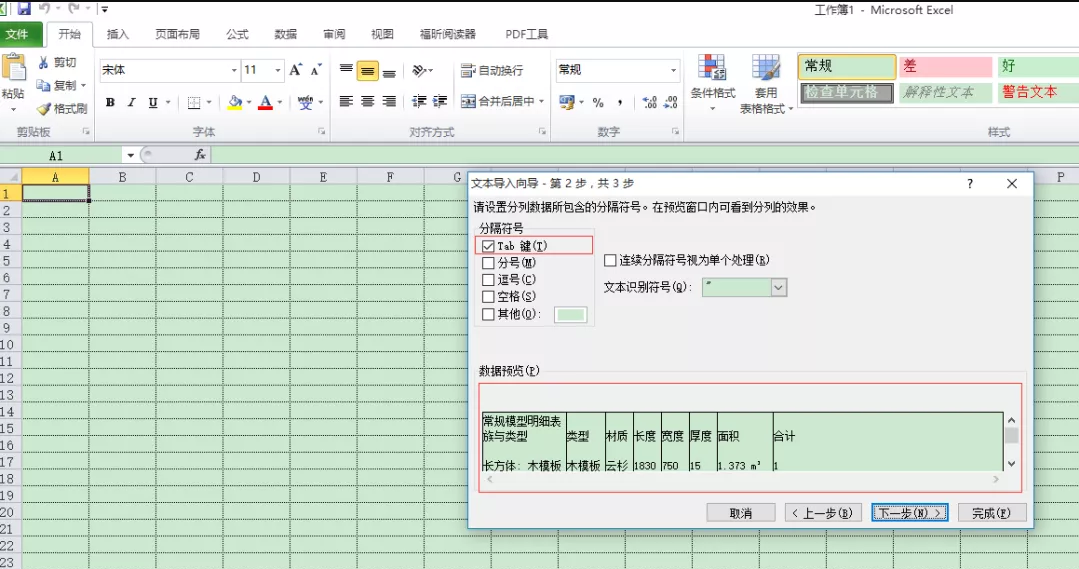Click the data preview vertical scrollbar down arrow
1079x569 pixels.
coord(1012,464)
